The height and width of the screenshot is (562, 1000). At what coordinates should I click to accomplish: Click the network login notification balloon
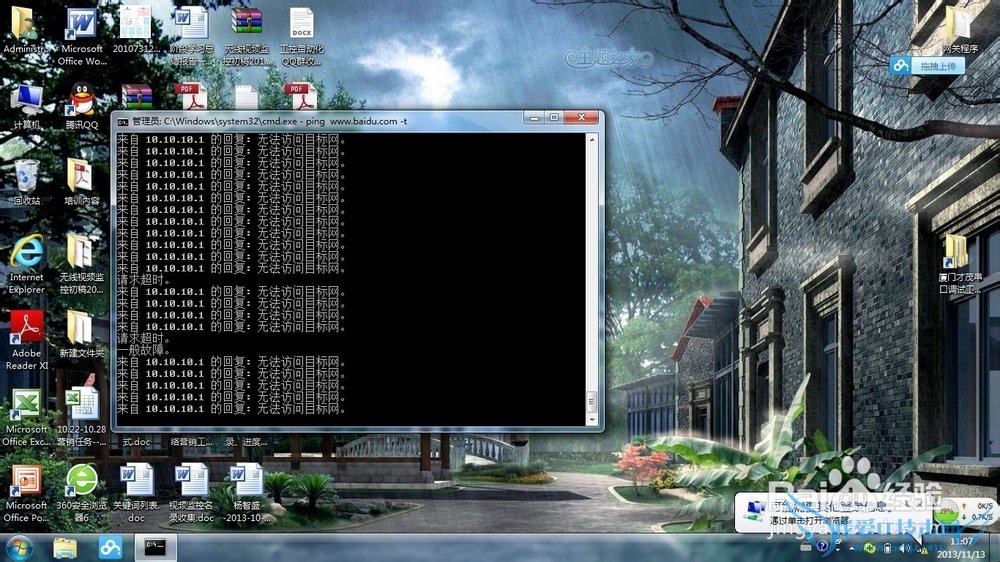[x=834, y=514]
